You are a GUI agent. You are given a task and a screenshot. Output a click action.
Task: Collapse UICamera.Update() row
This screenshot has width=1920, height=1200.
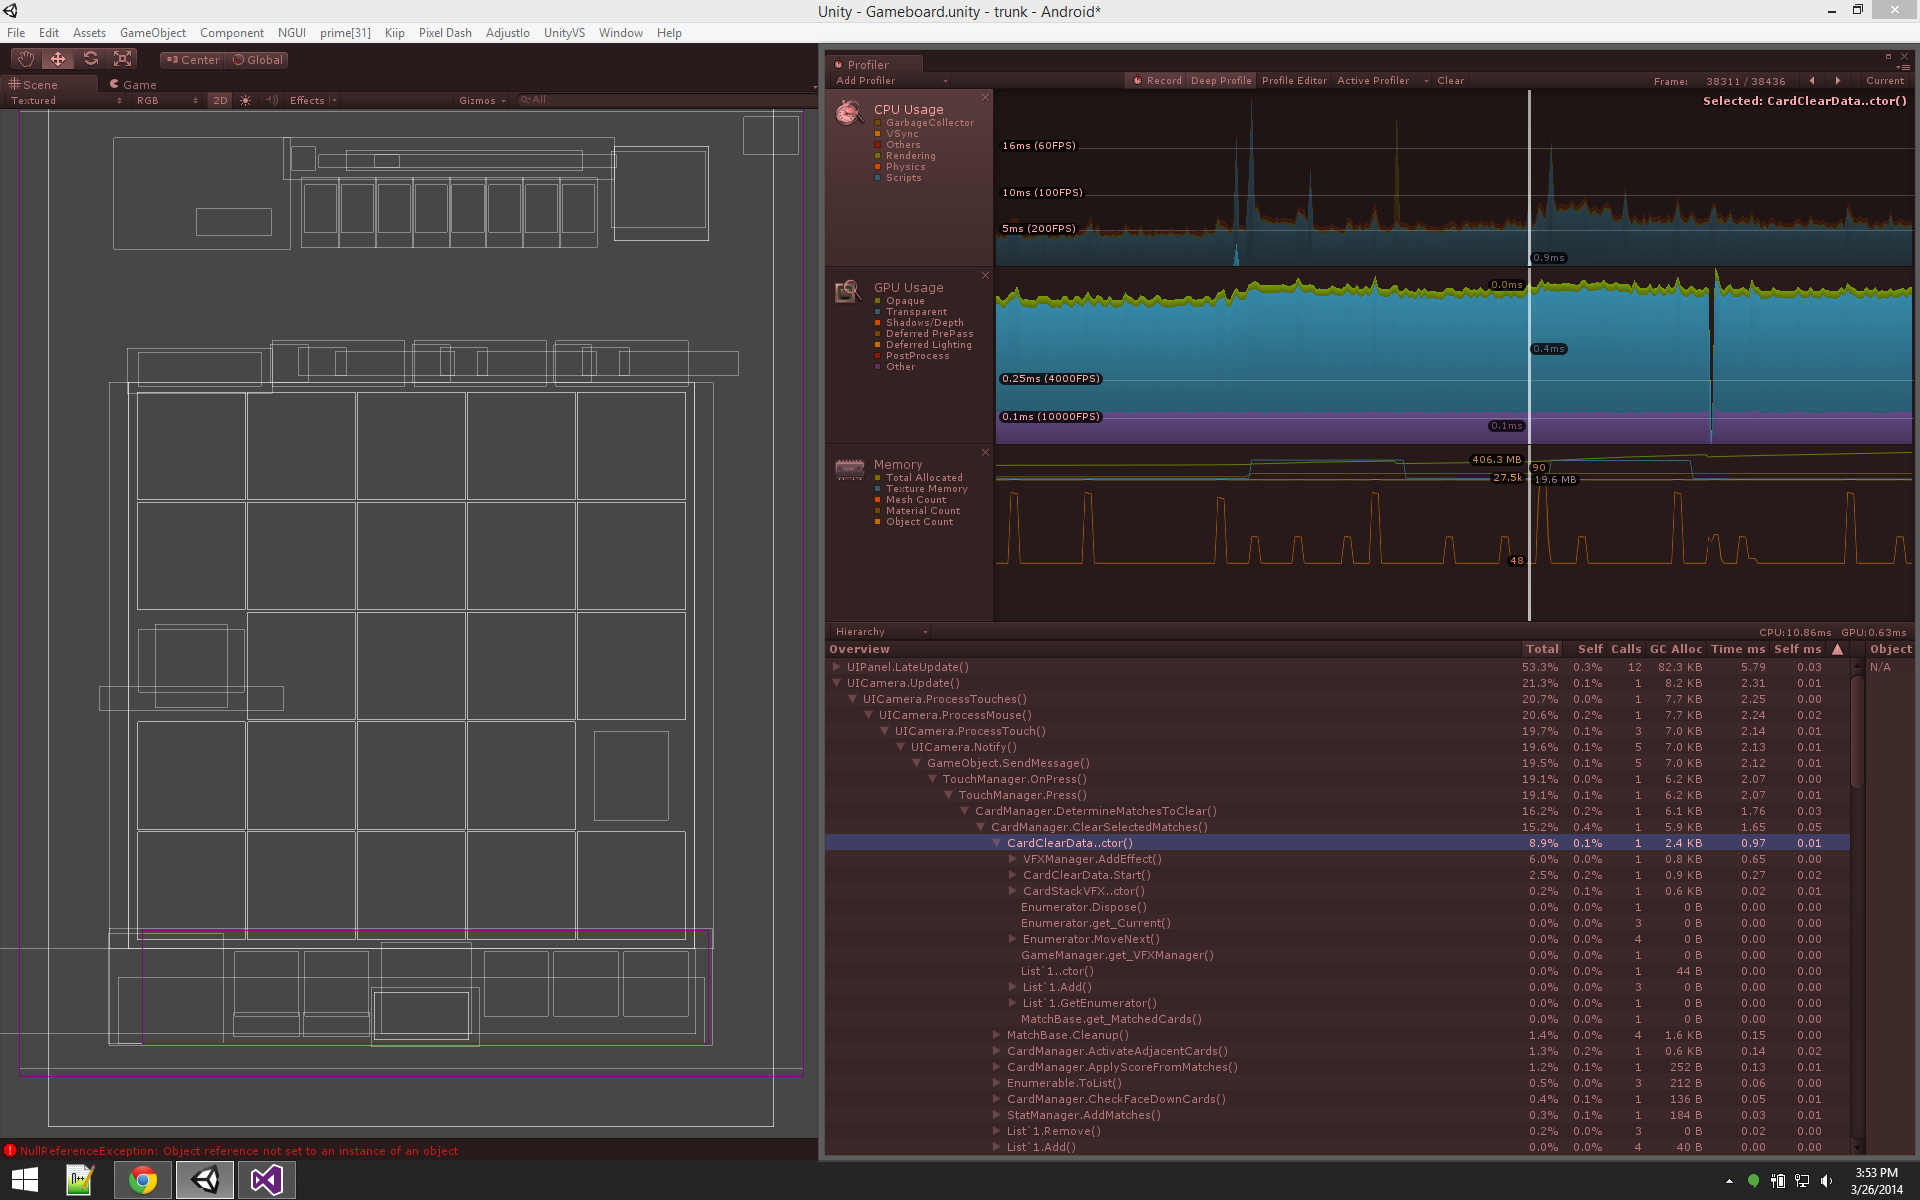pyautogui.click(x=837, y=683)
